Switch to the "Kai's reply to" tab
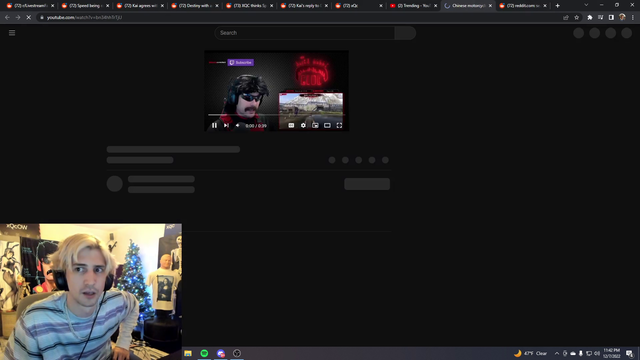Image resolution: width=640 pixels, height=360 pixels. [x=304, y=6]
